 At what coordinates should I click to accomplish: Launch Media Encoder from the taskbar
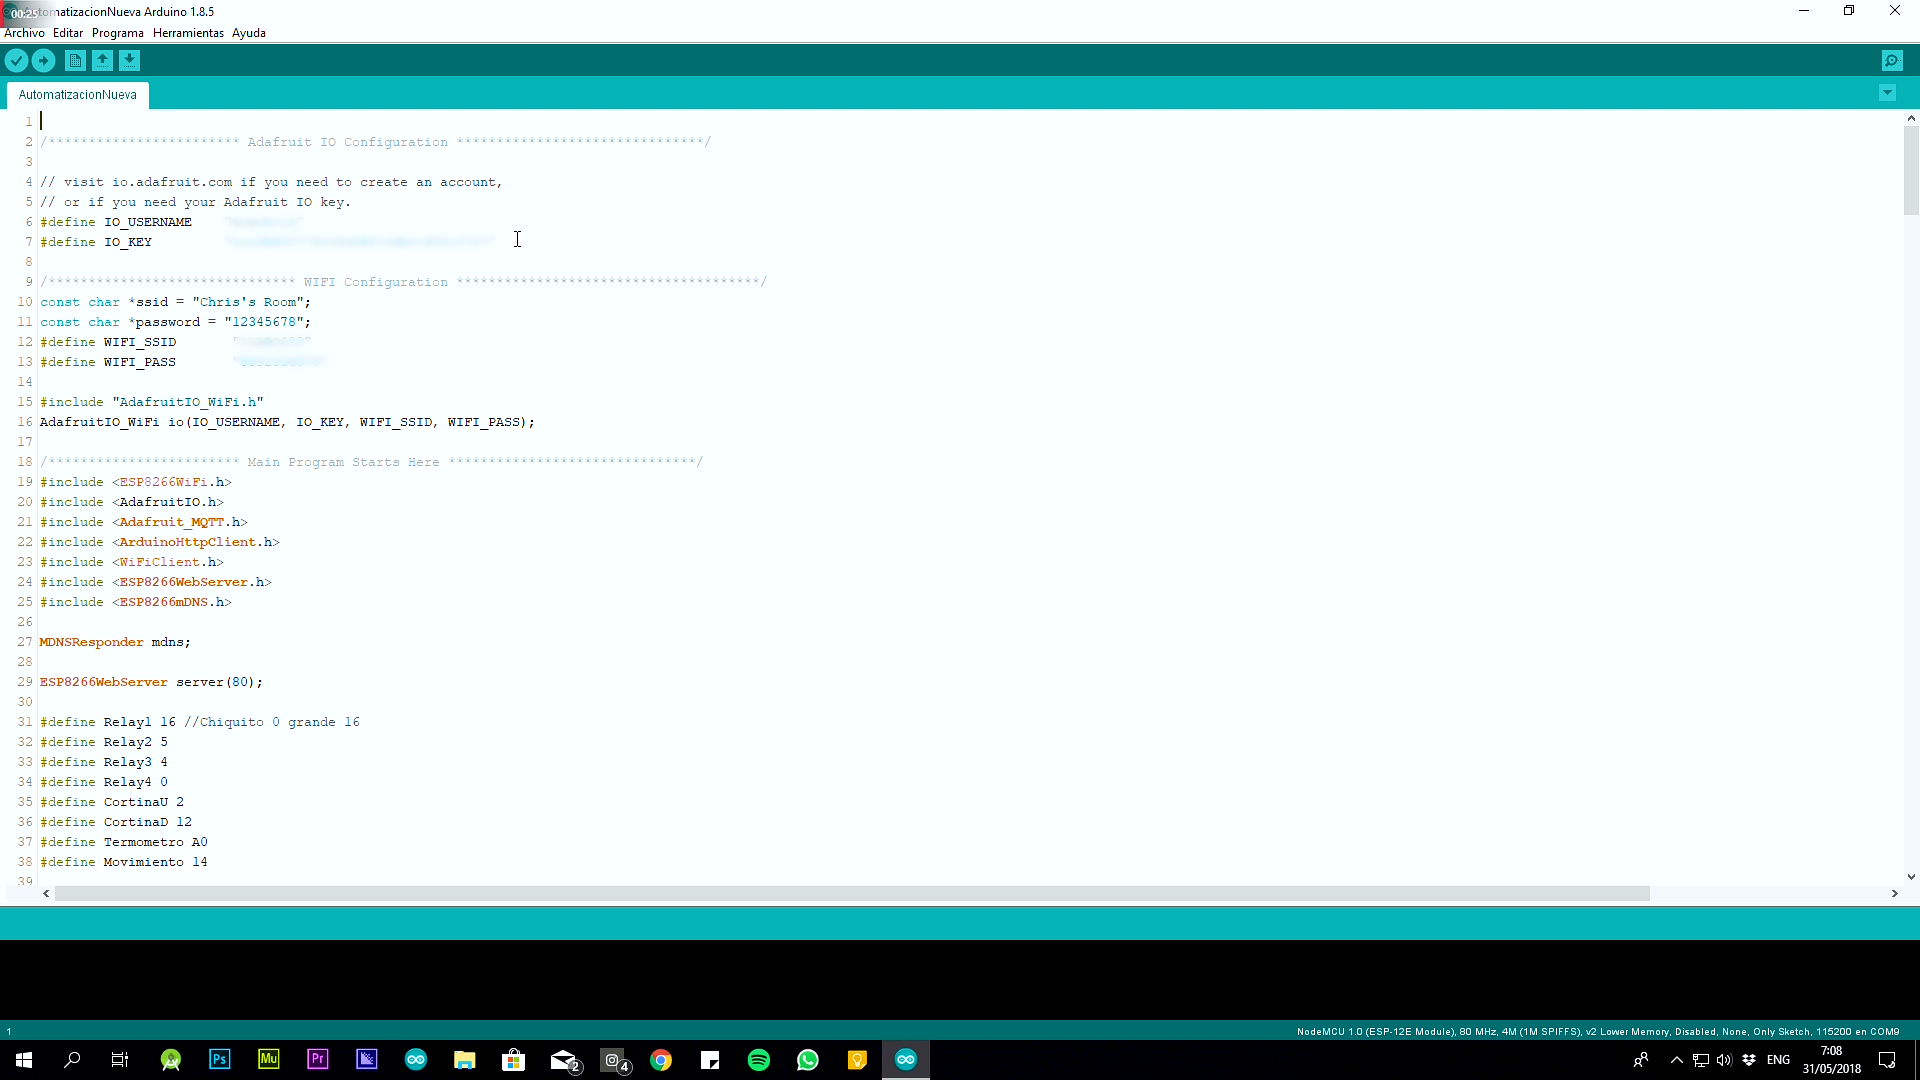[x=367, y=1060]
